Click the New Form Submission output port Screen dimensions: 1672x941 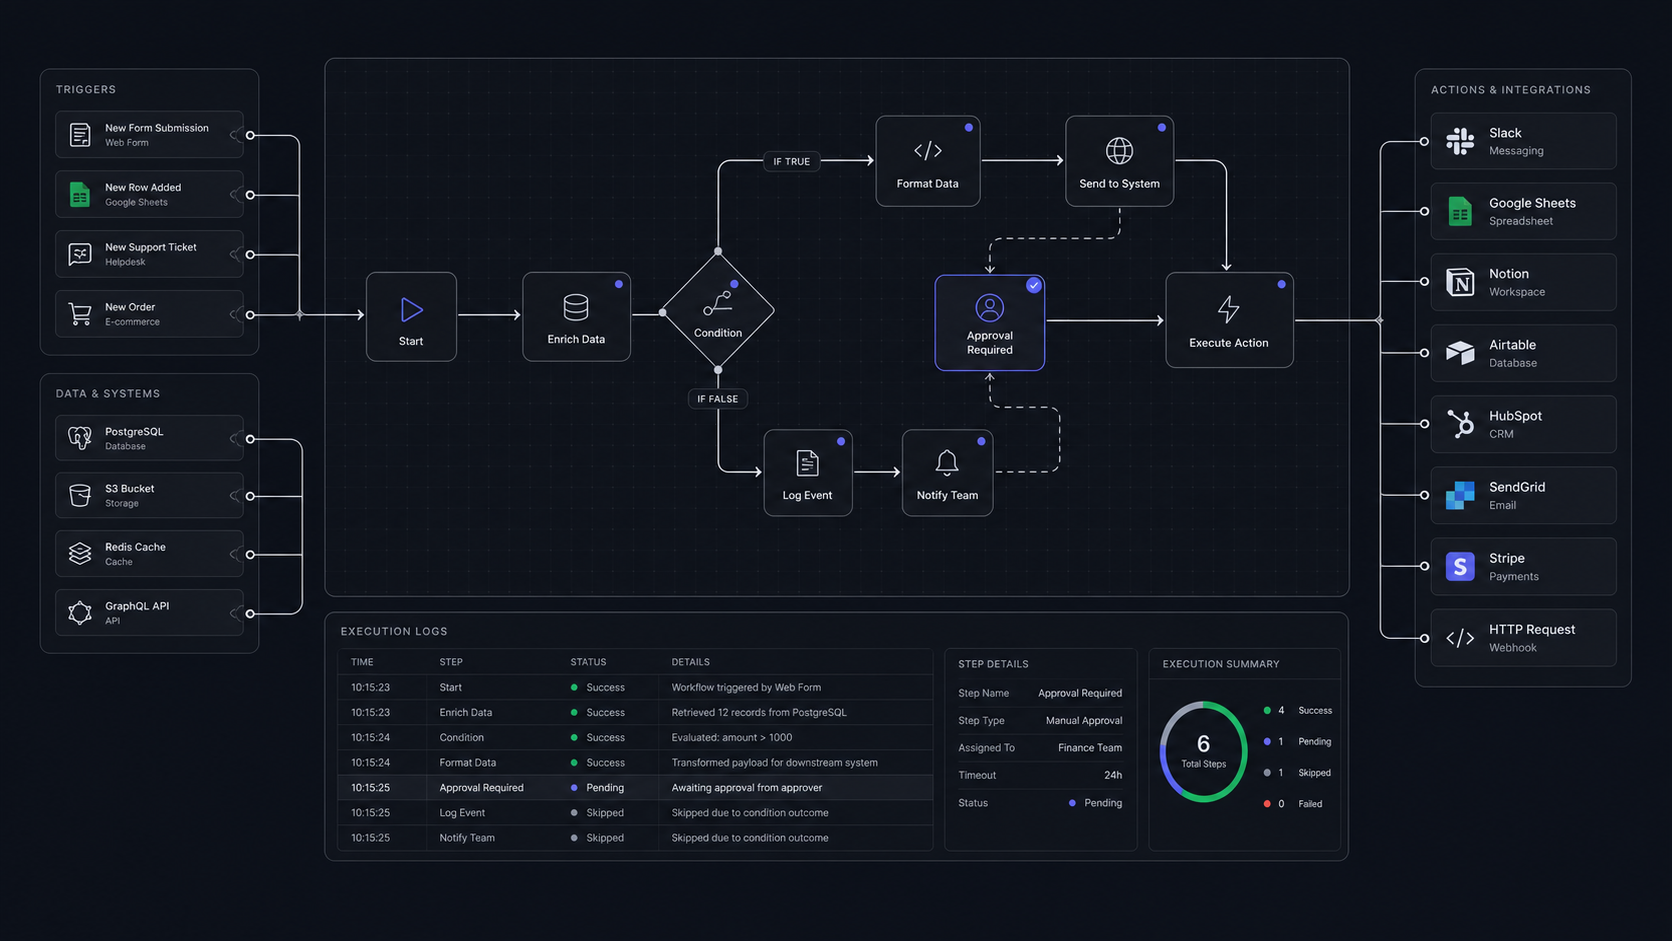[250, 135]
